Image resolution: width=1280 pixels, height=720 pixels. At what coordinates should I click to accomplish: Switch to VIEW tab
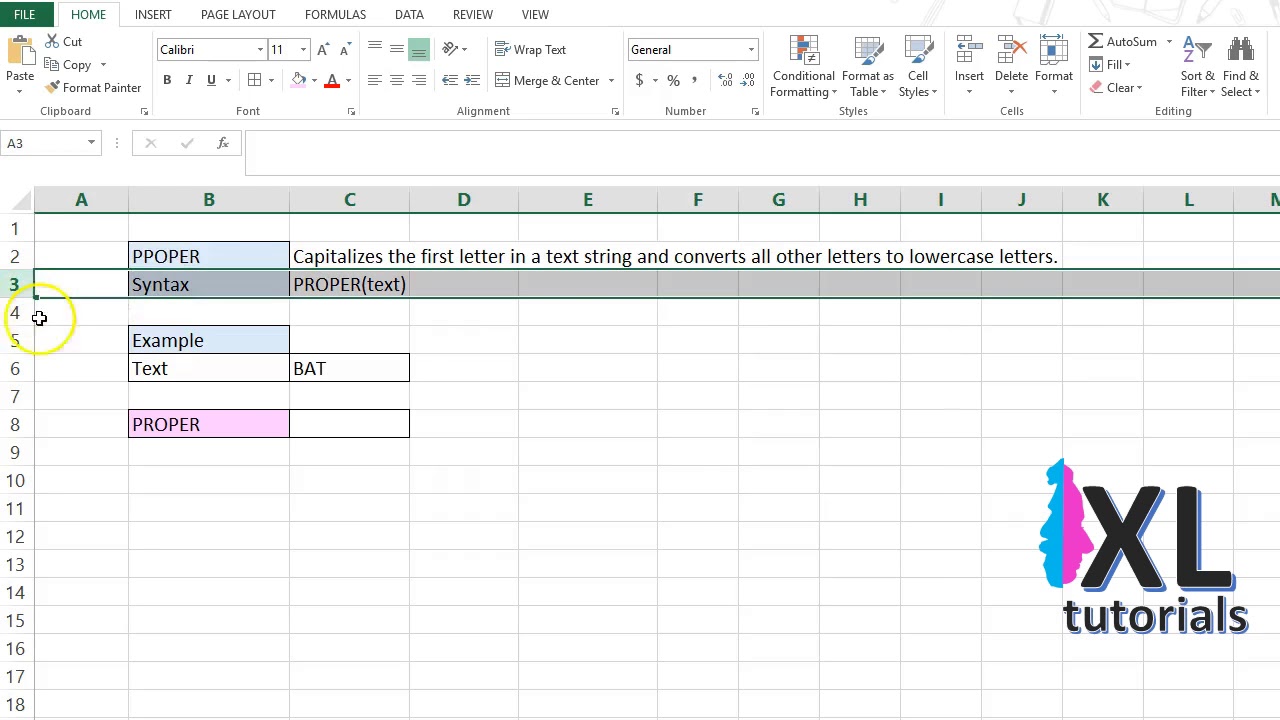click(535, 15)
